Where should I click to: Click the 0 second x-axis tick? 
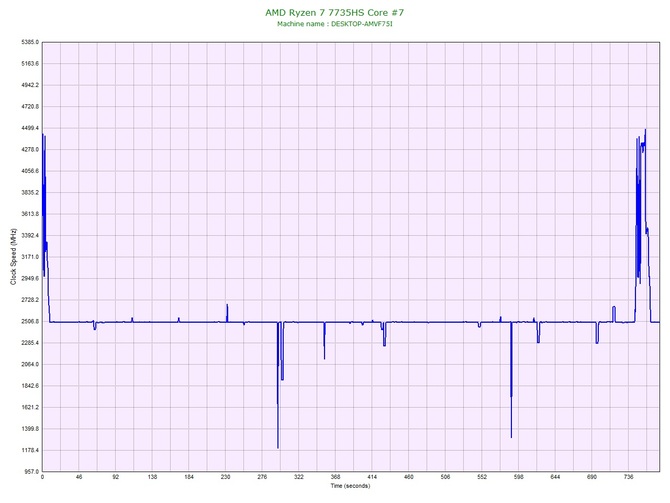point(42,478)
